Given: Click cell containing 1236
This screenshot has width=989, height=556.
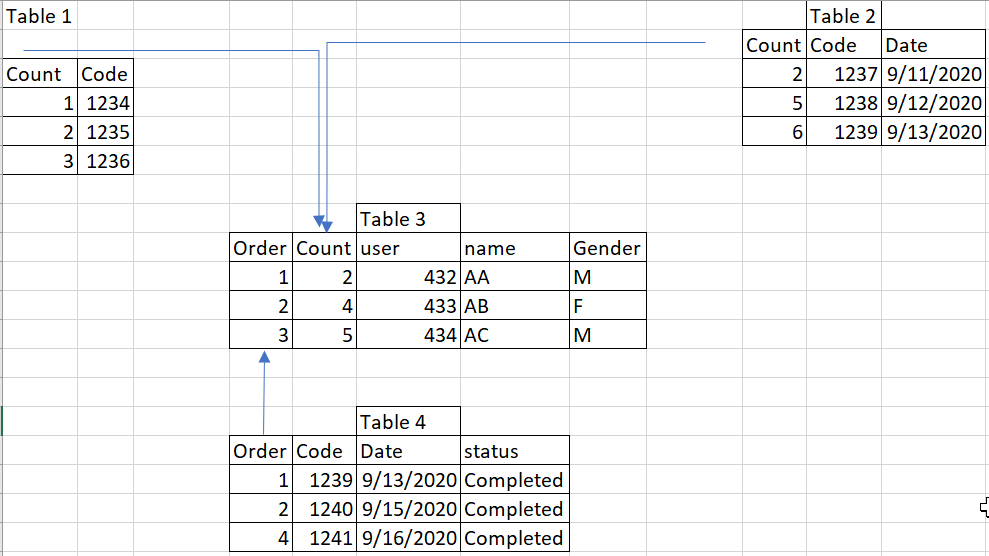Looking at the screenshot, I should click(x=105, y=161).
